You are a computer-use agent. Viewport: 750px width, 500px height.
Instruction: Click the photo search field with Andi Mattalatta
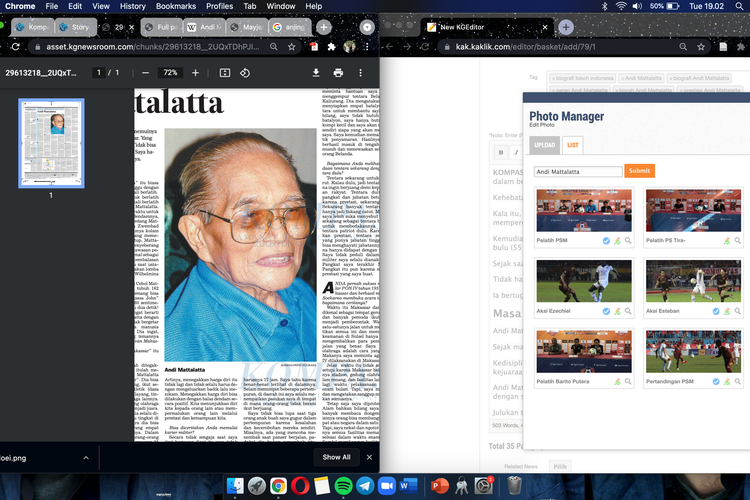click(x=577, y=171)
